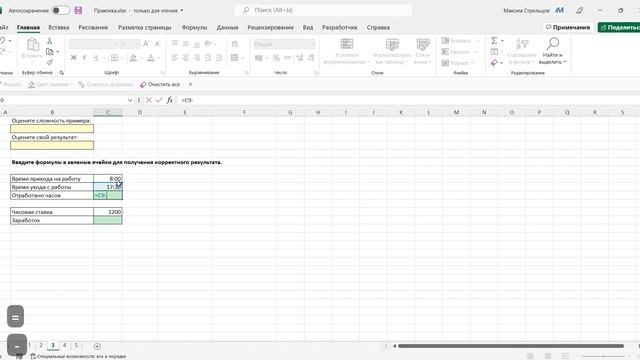This screenshot has width=640, height=360.
Task: Toggle Italic formatting (К)
Action: point(84,58)
